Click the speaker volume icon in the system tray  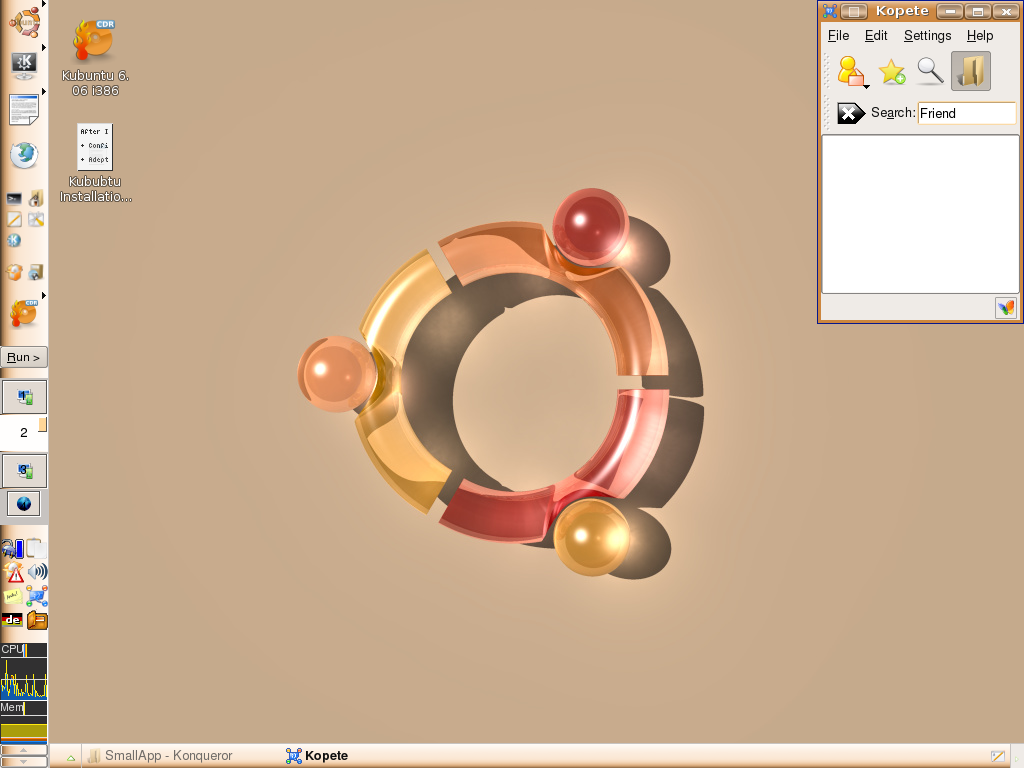click(38, 571)
